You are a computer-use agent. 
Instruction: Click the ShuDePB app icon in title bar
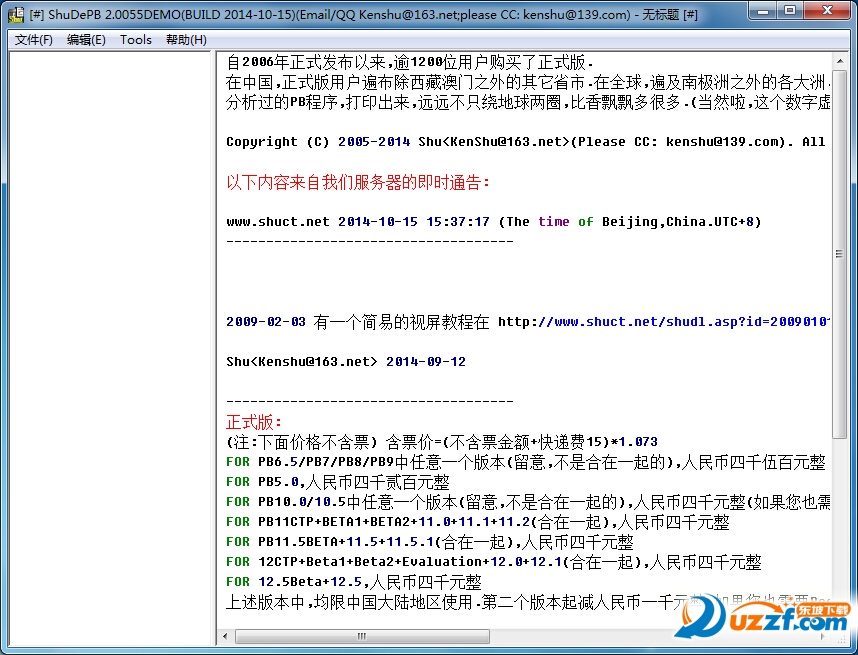tap(16, 13)
